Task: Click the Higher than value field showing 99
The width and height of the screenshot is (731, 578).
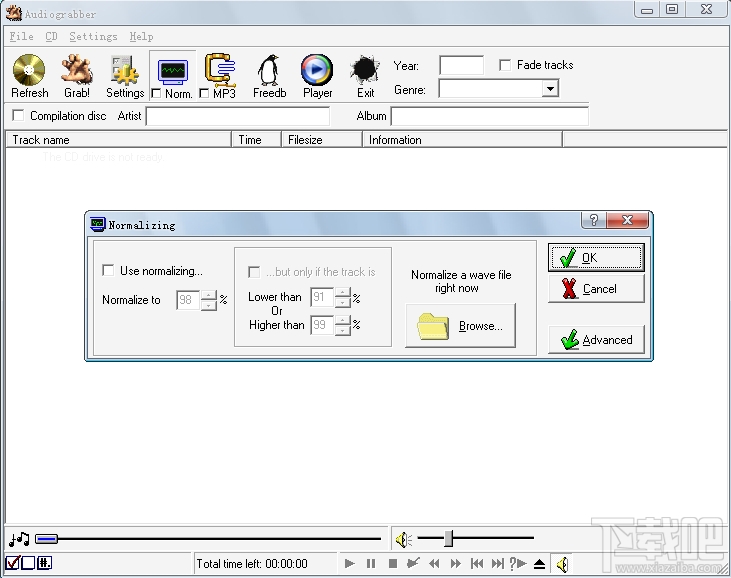Action: 322,325
